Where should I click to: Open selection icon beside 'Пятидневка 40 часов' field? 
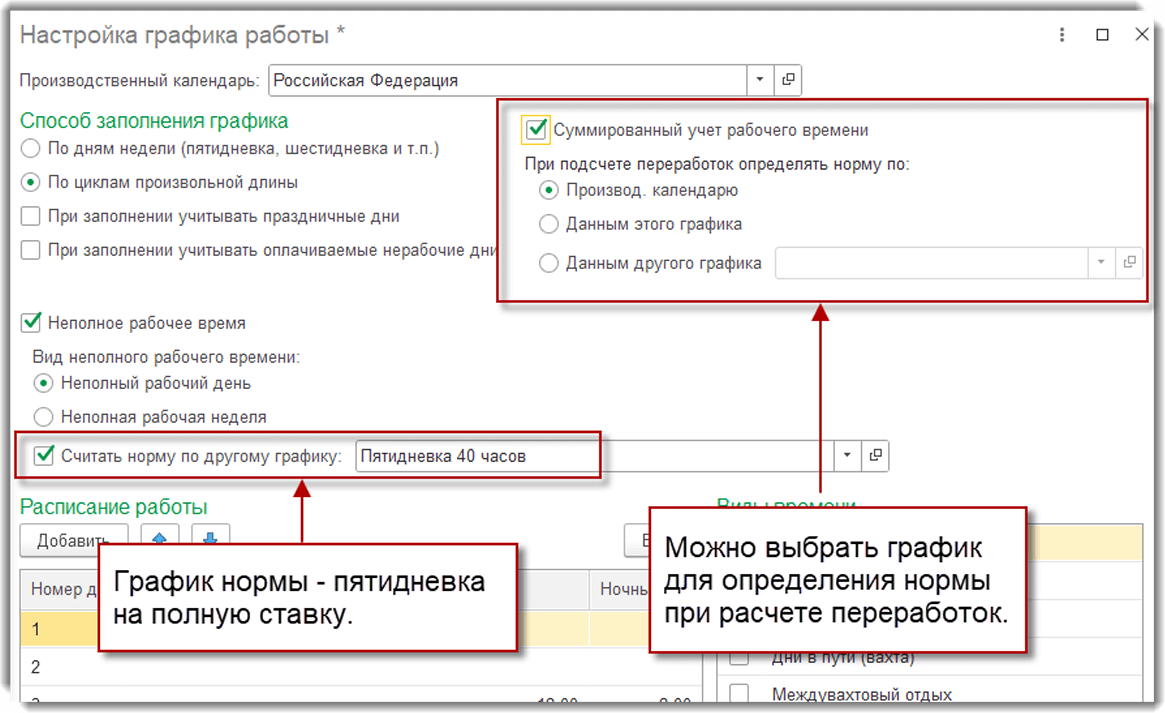coord(874,456)
